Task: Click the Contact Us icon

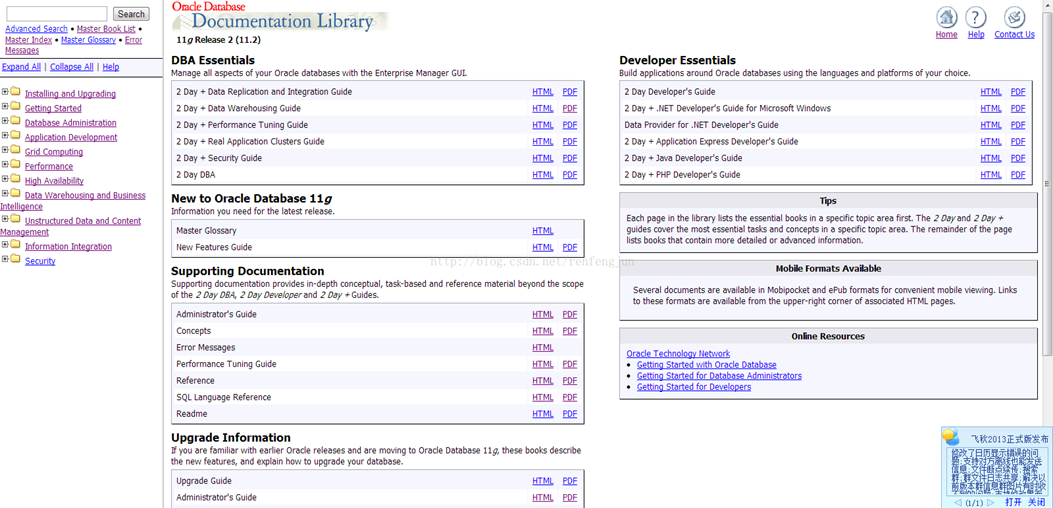Action: [x=1014, y=17]
